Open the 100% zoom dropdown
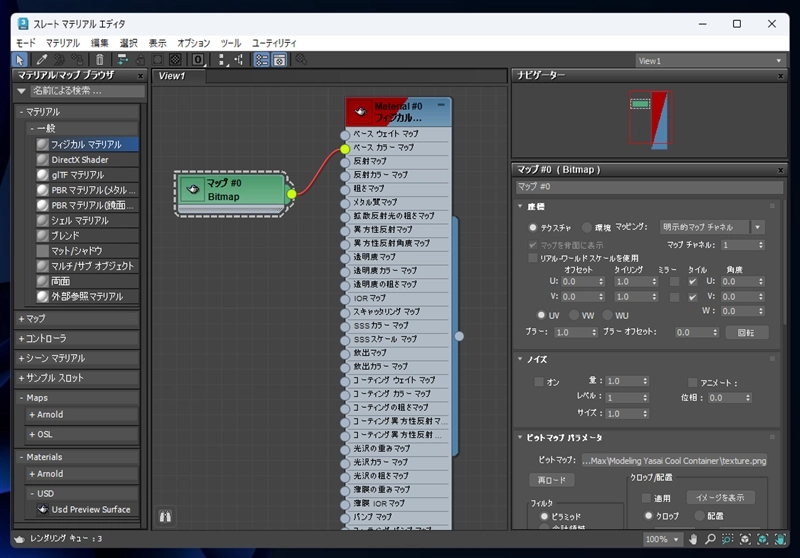The image size is (800, 558). [662, 539]
